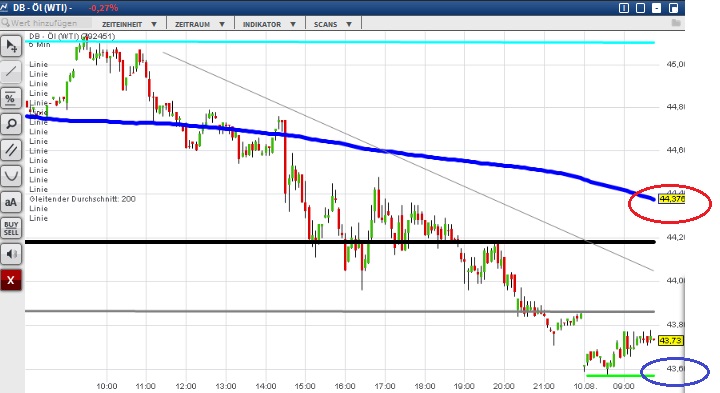Click the last Linie label in legend

39,218
